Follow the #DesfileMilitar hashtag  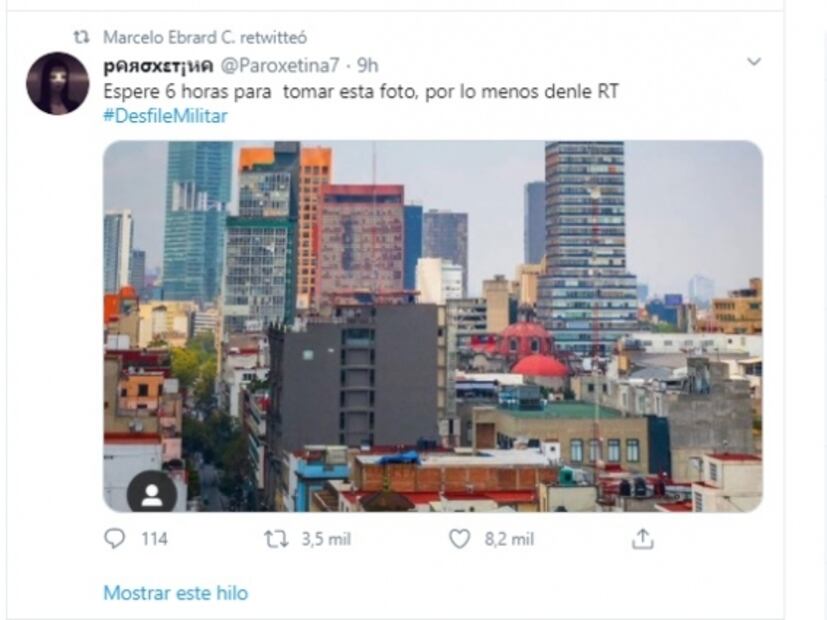(166, 116)
